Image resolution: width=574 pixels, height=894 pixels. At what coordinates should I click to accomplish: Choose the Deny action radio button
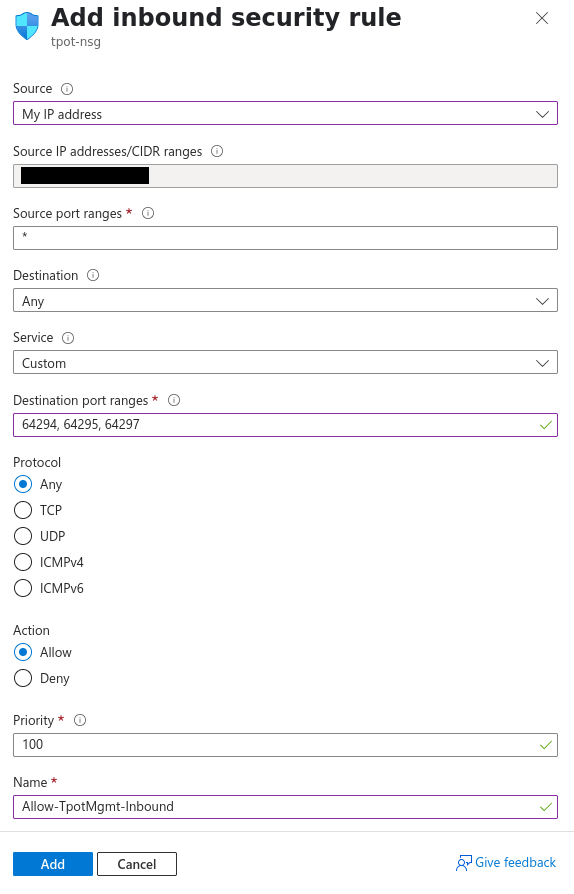tap(23, 678)
